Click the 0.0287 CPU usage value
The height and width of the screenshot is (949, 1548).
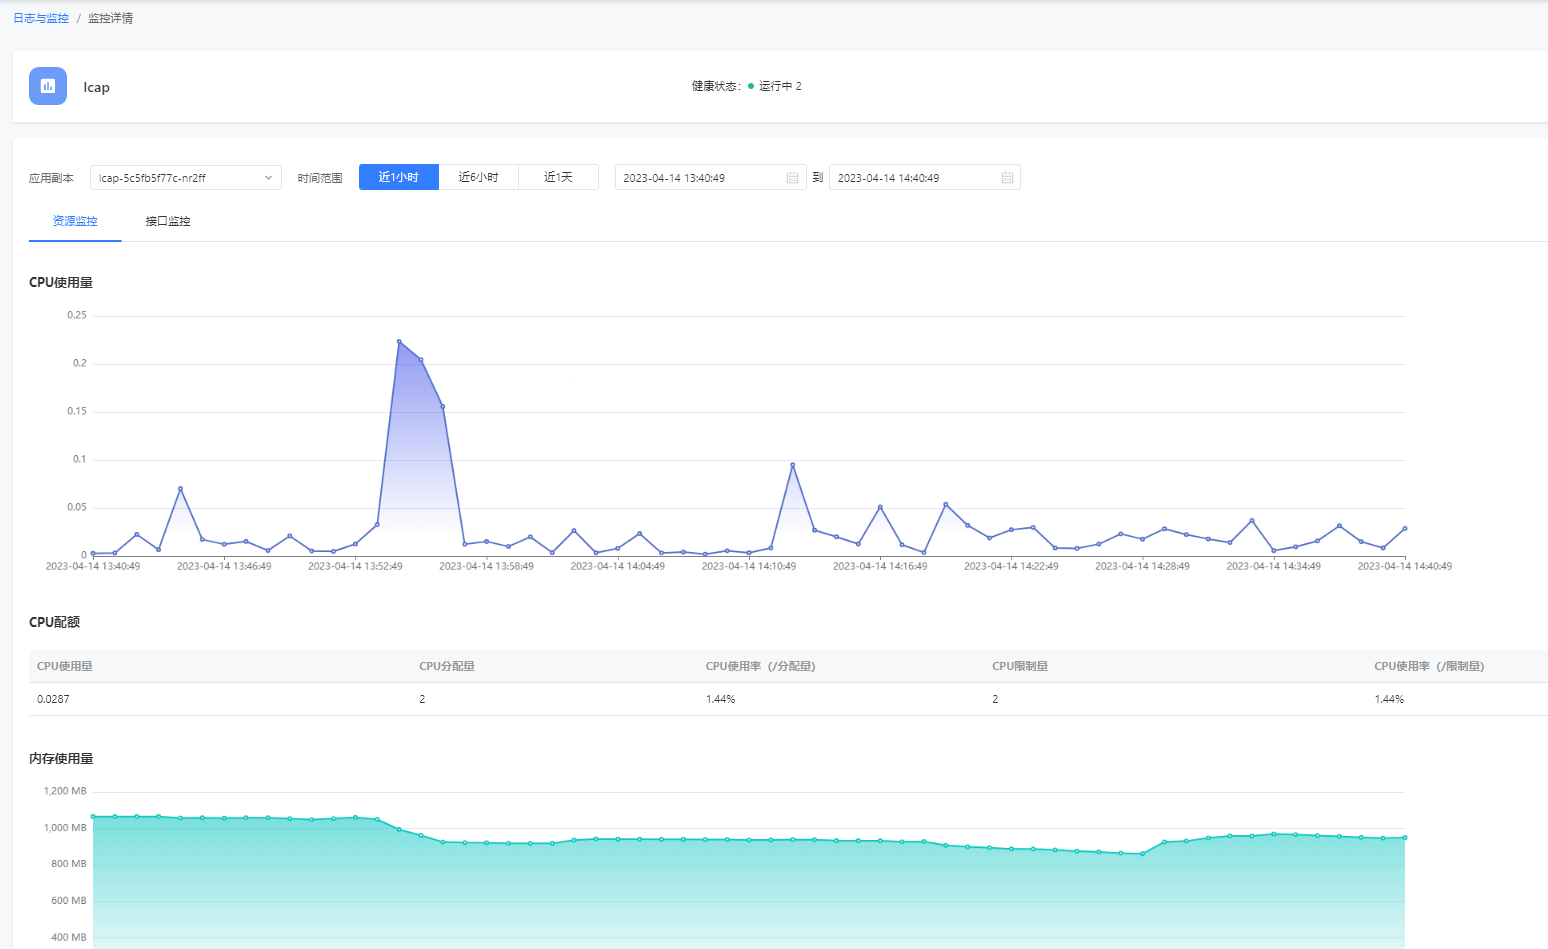(53, 699)
